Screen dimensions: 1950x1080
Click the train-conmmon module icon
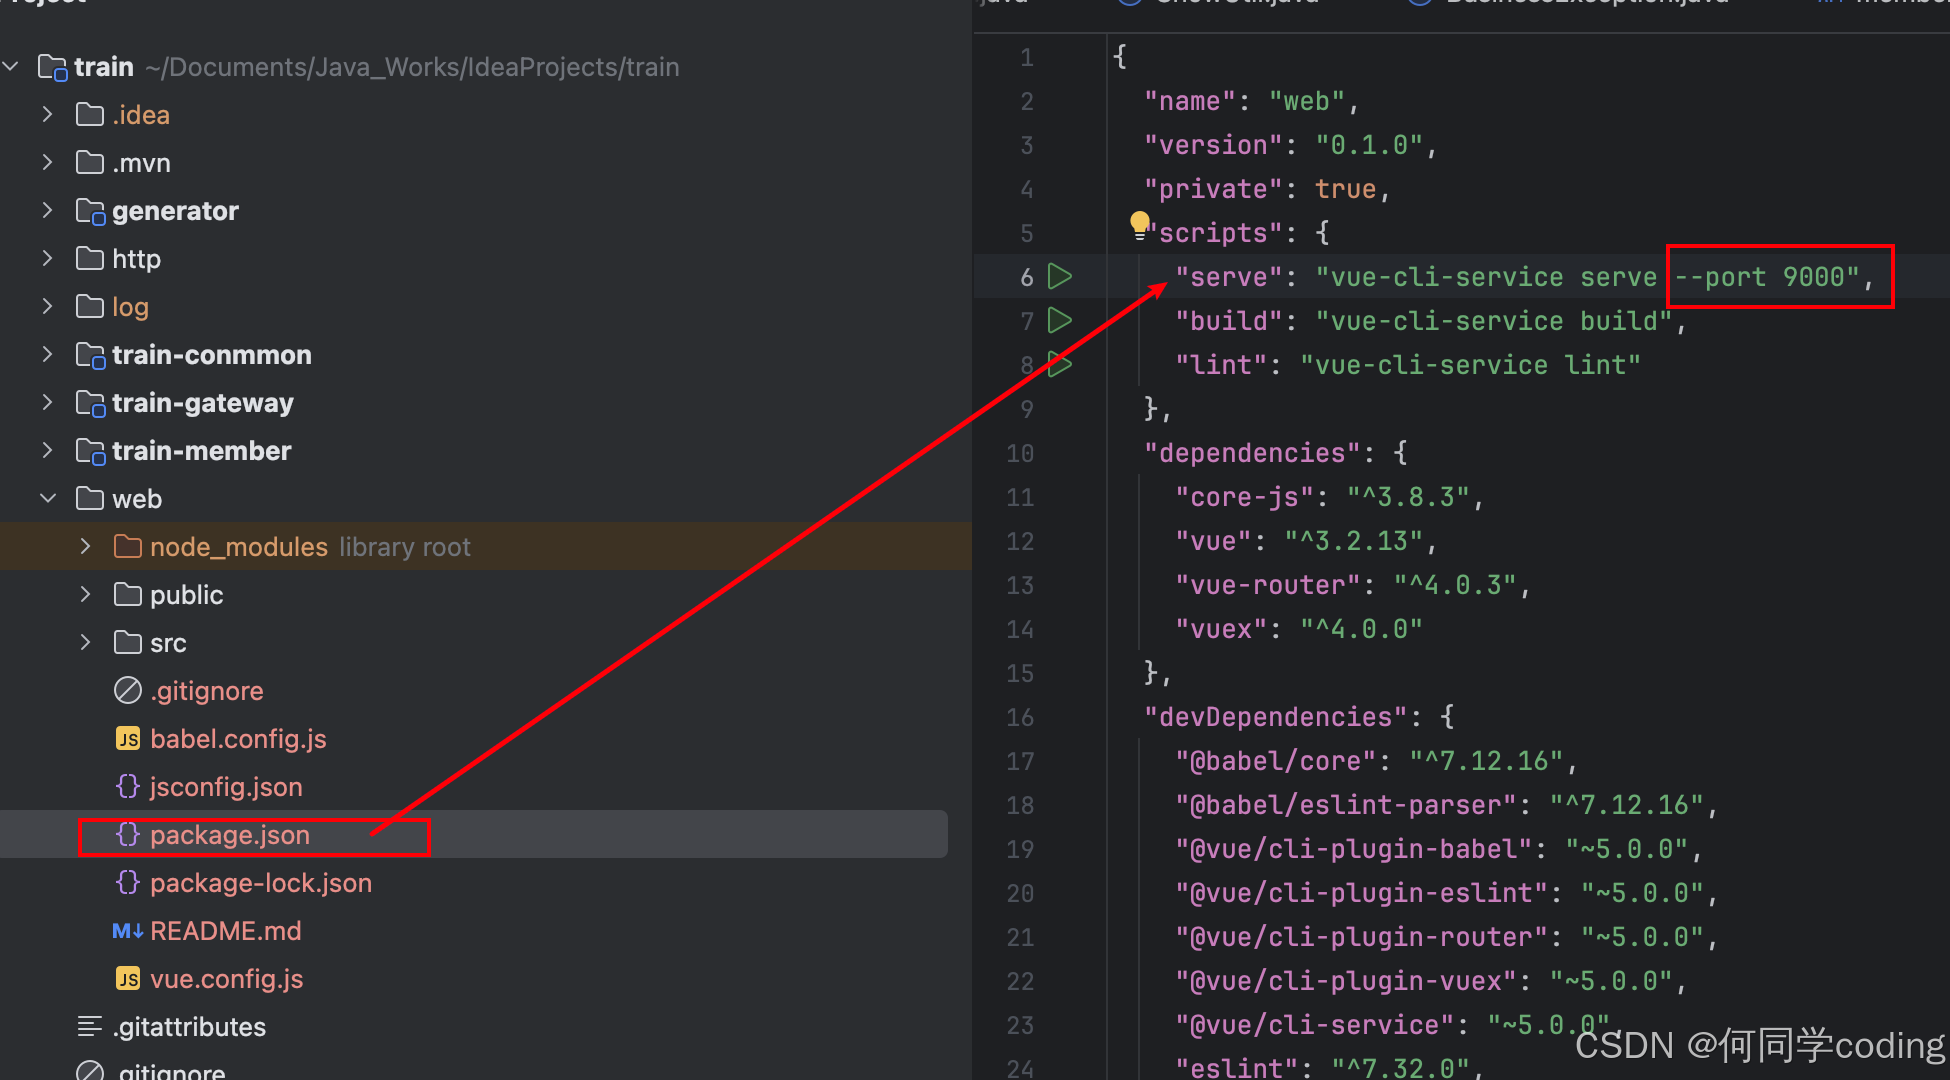[90, 355]
